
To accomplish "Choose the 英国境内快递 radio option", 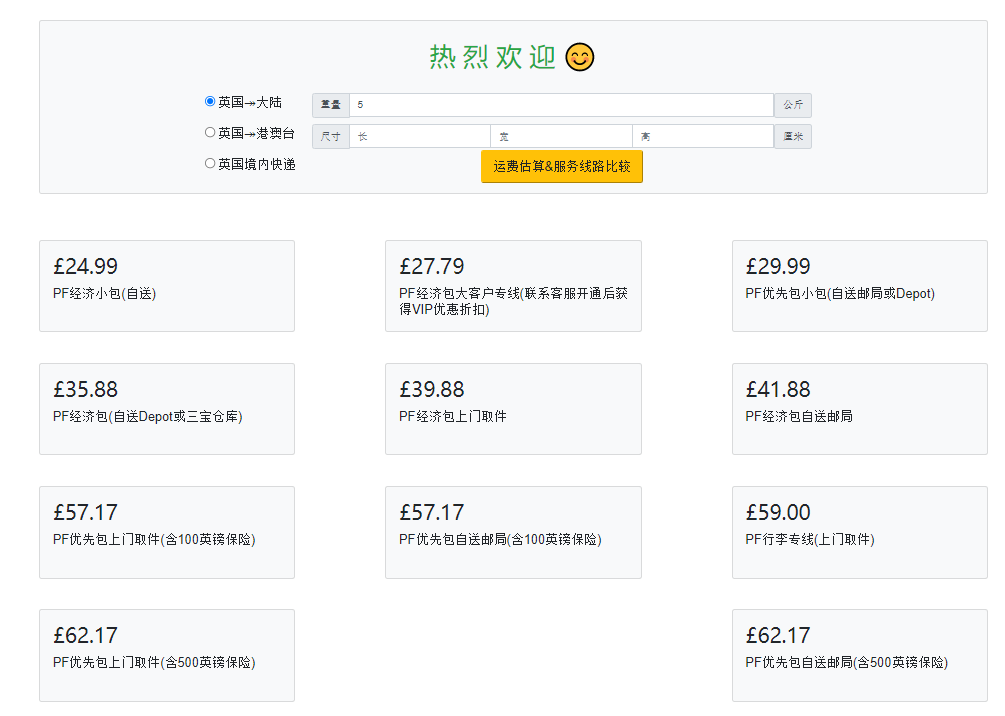I will (x=210, y=163).
